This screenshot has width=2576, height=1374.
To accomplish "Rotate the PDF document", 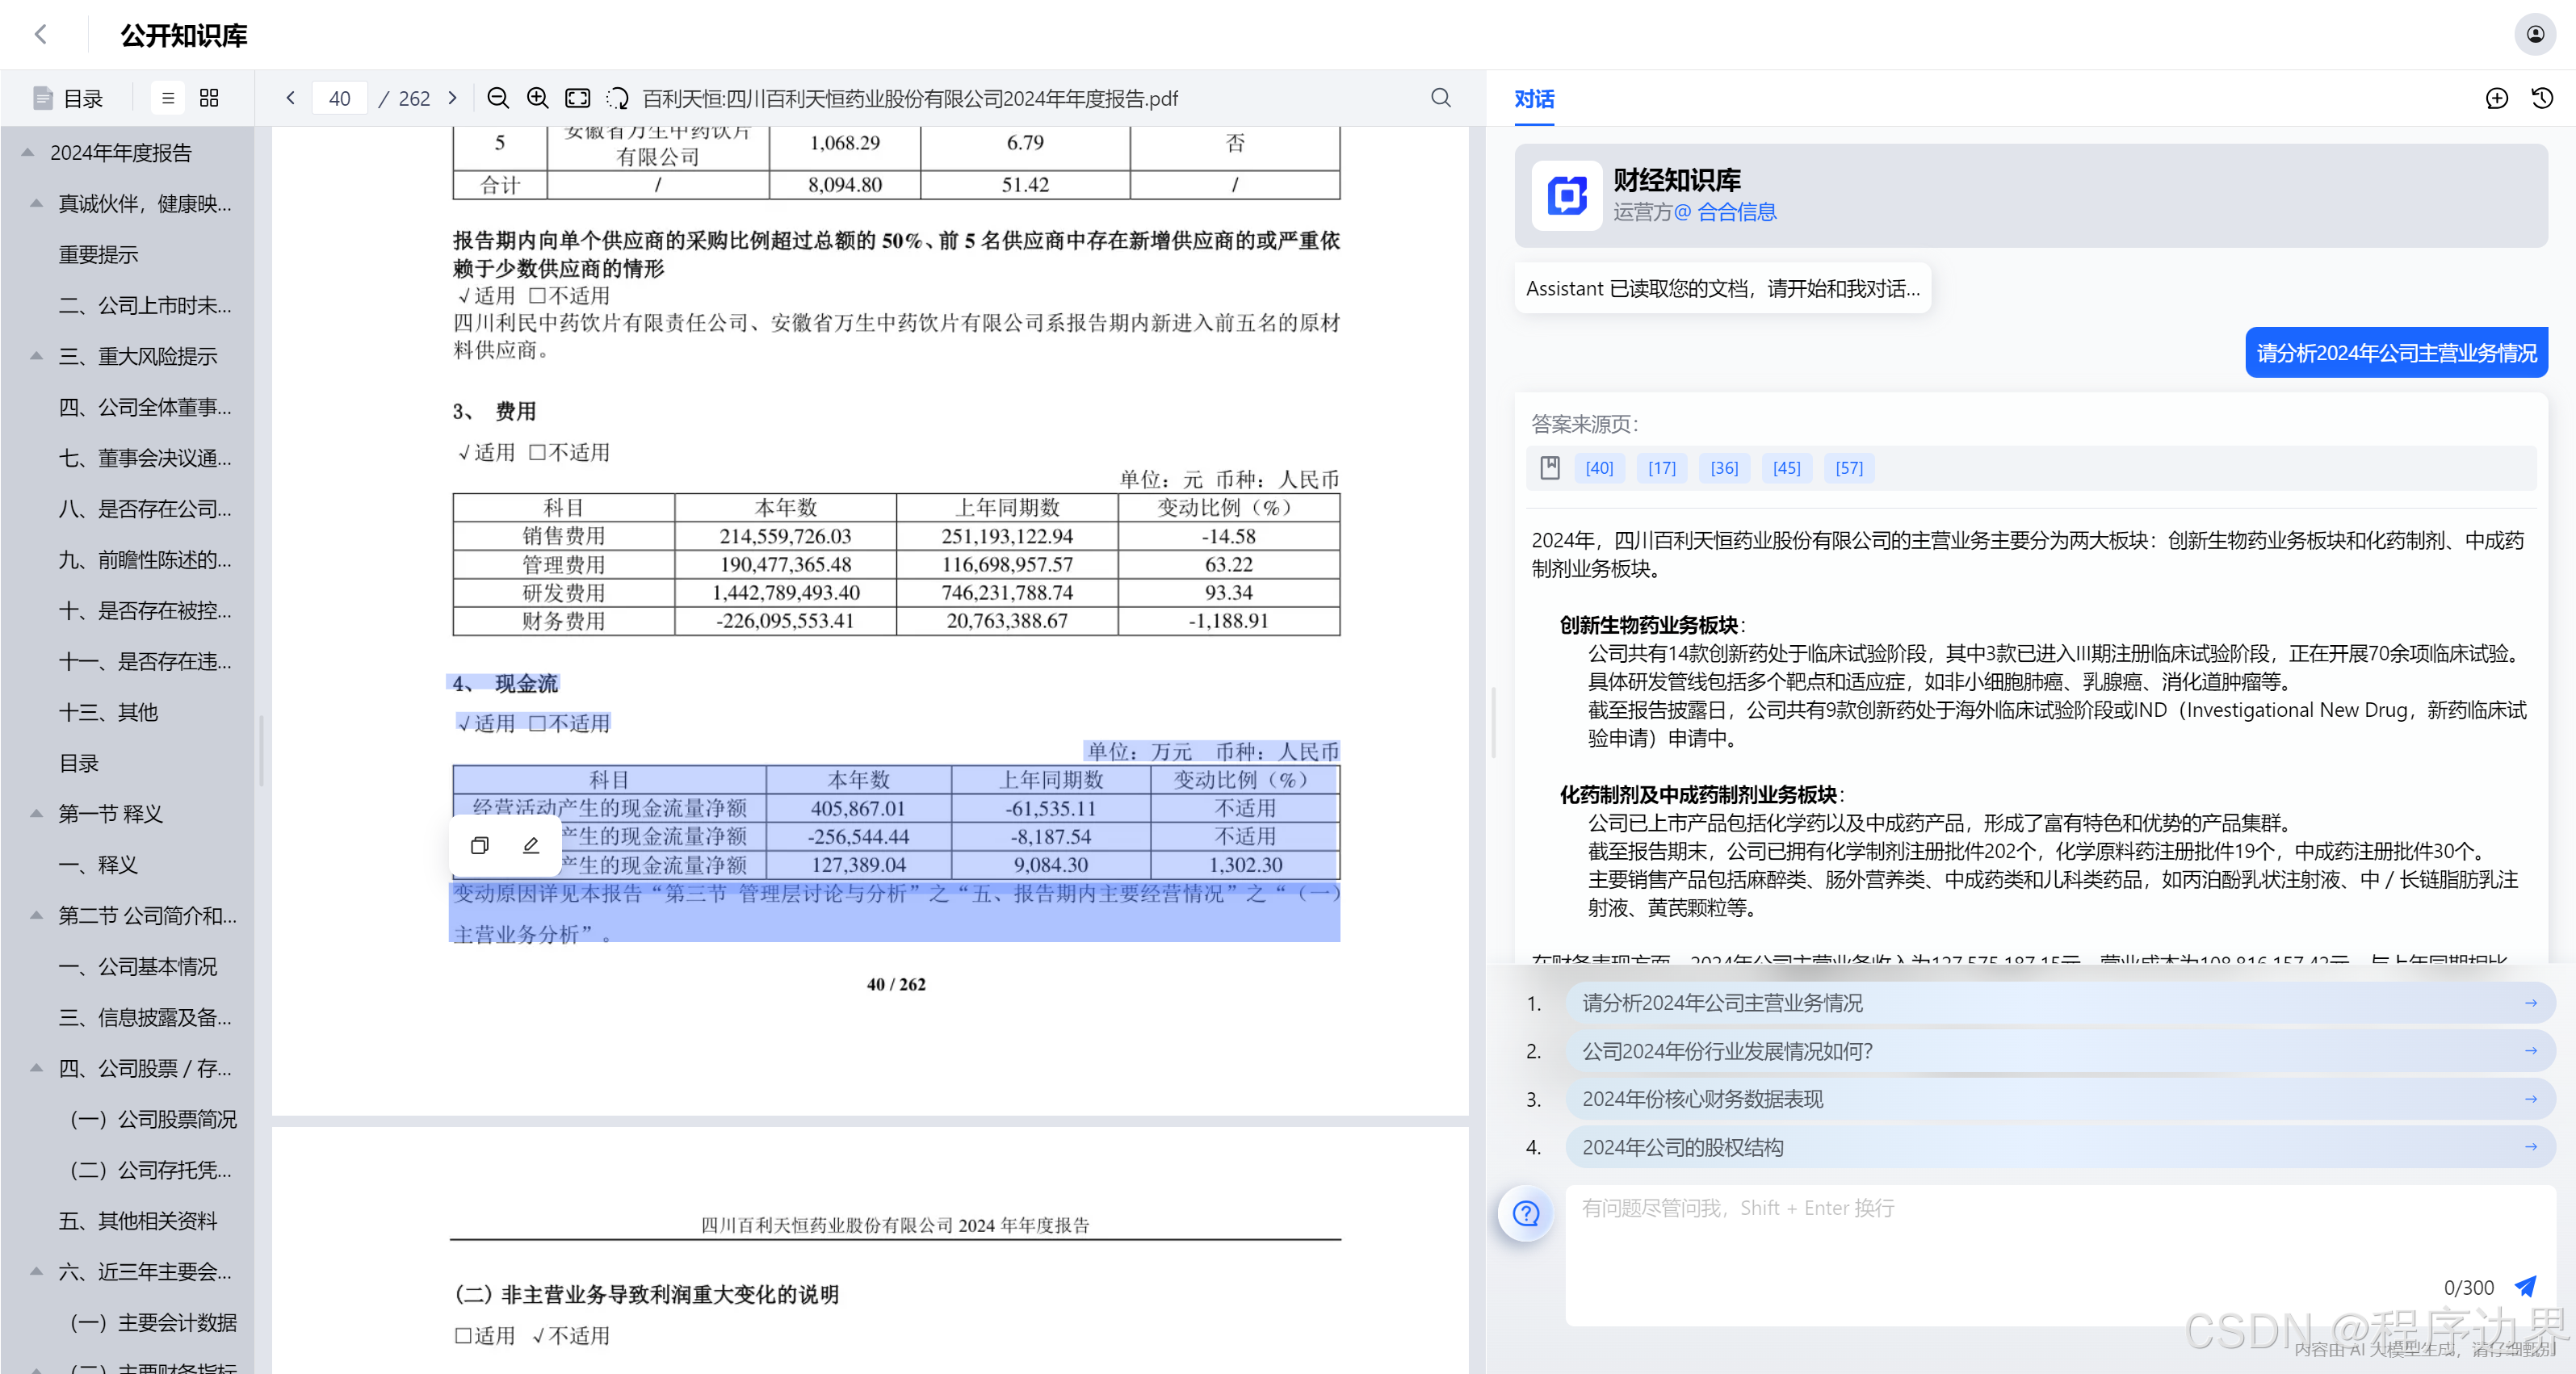I will pos(617,98).
